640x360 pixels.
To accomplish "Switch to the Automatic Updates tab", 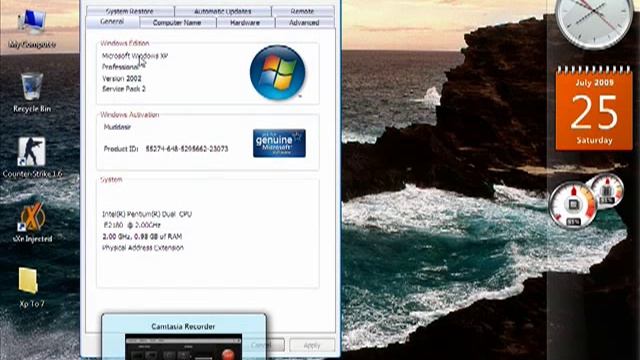I will point(223,11).
